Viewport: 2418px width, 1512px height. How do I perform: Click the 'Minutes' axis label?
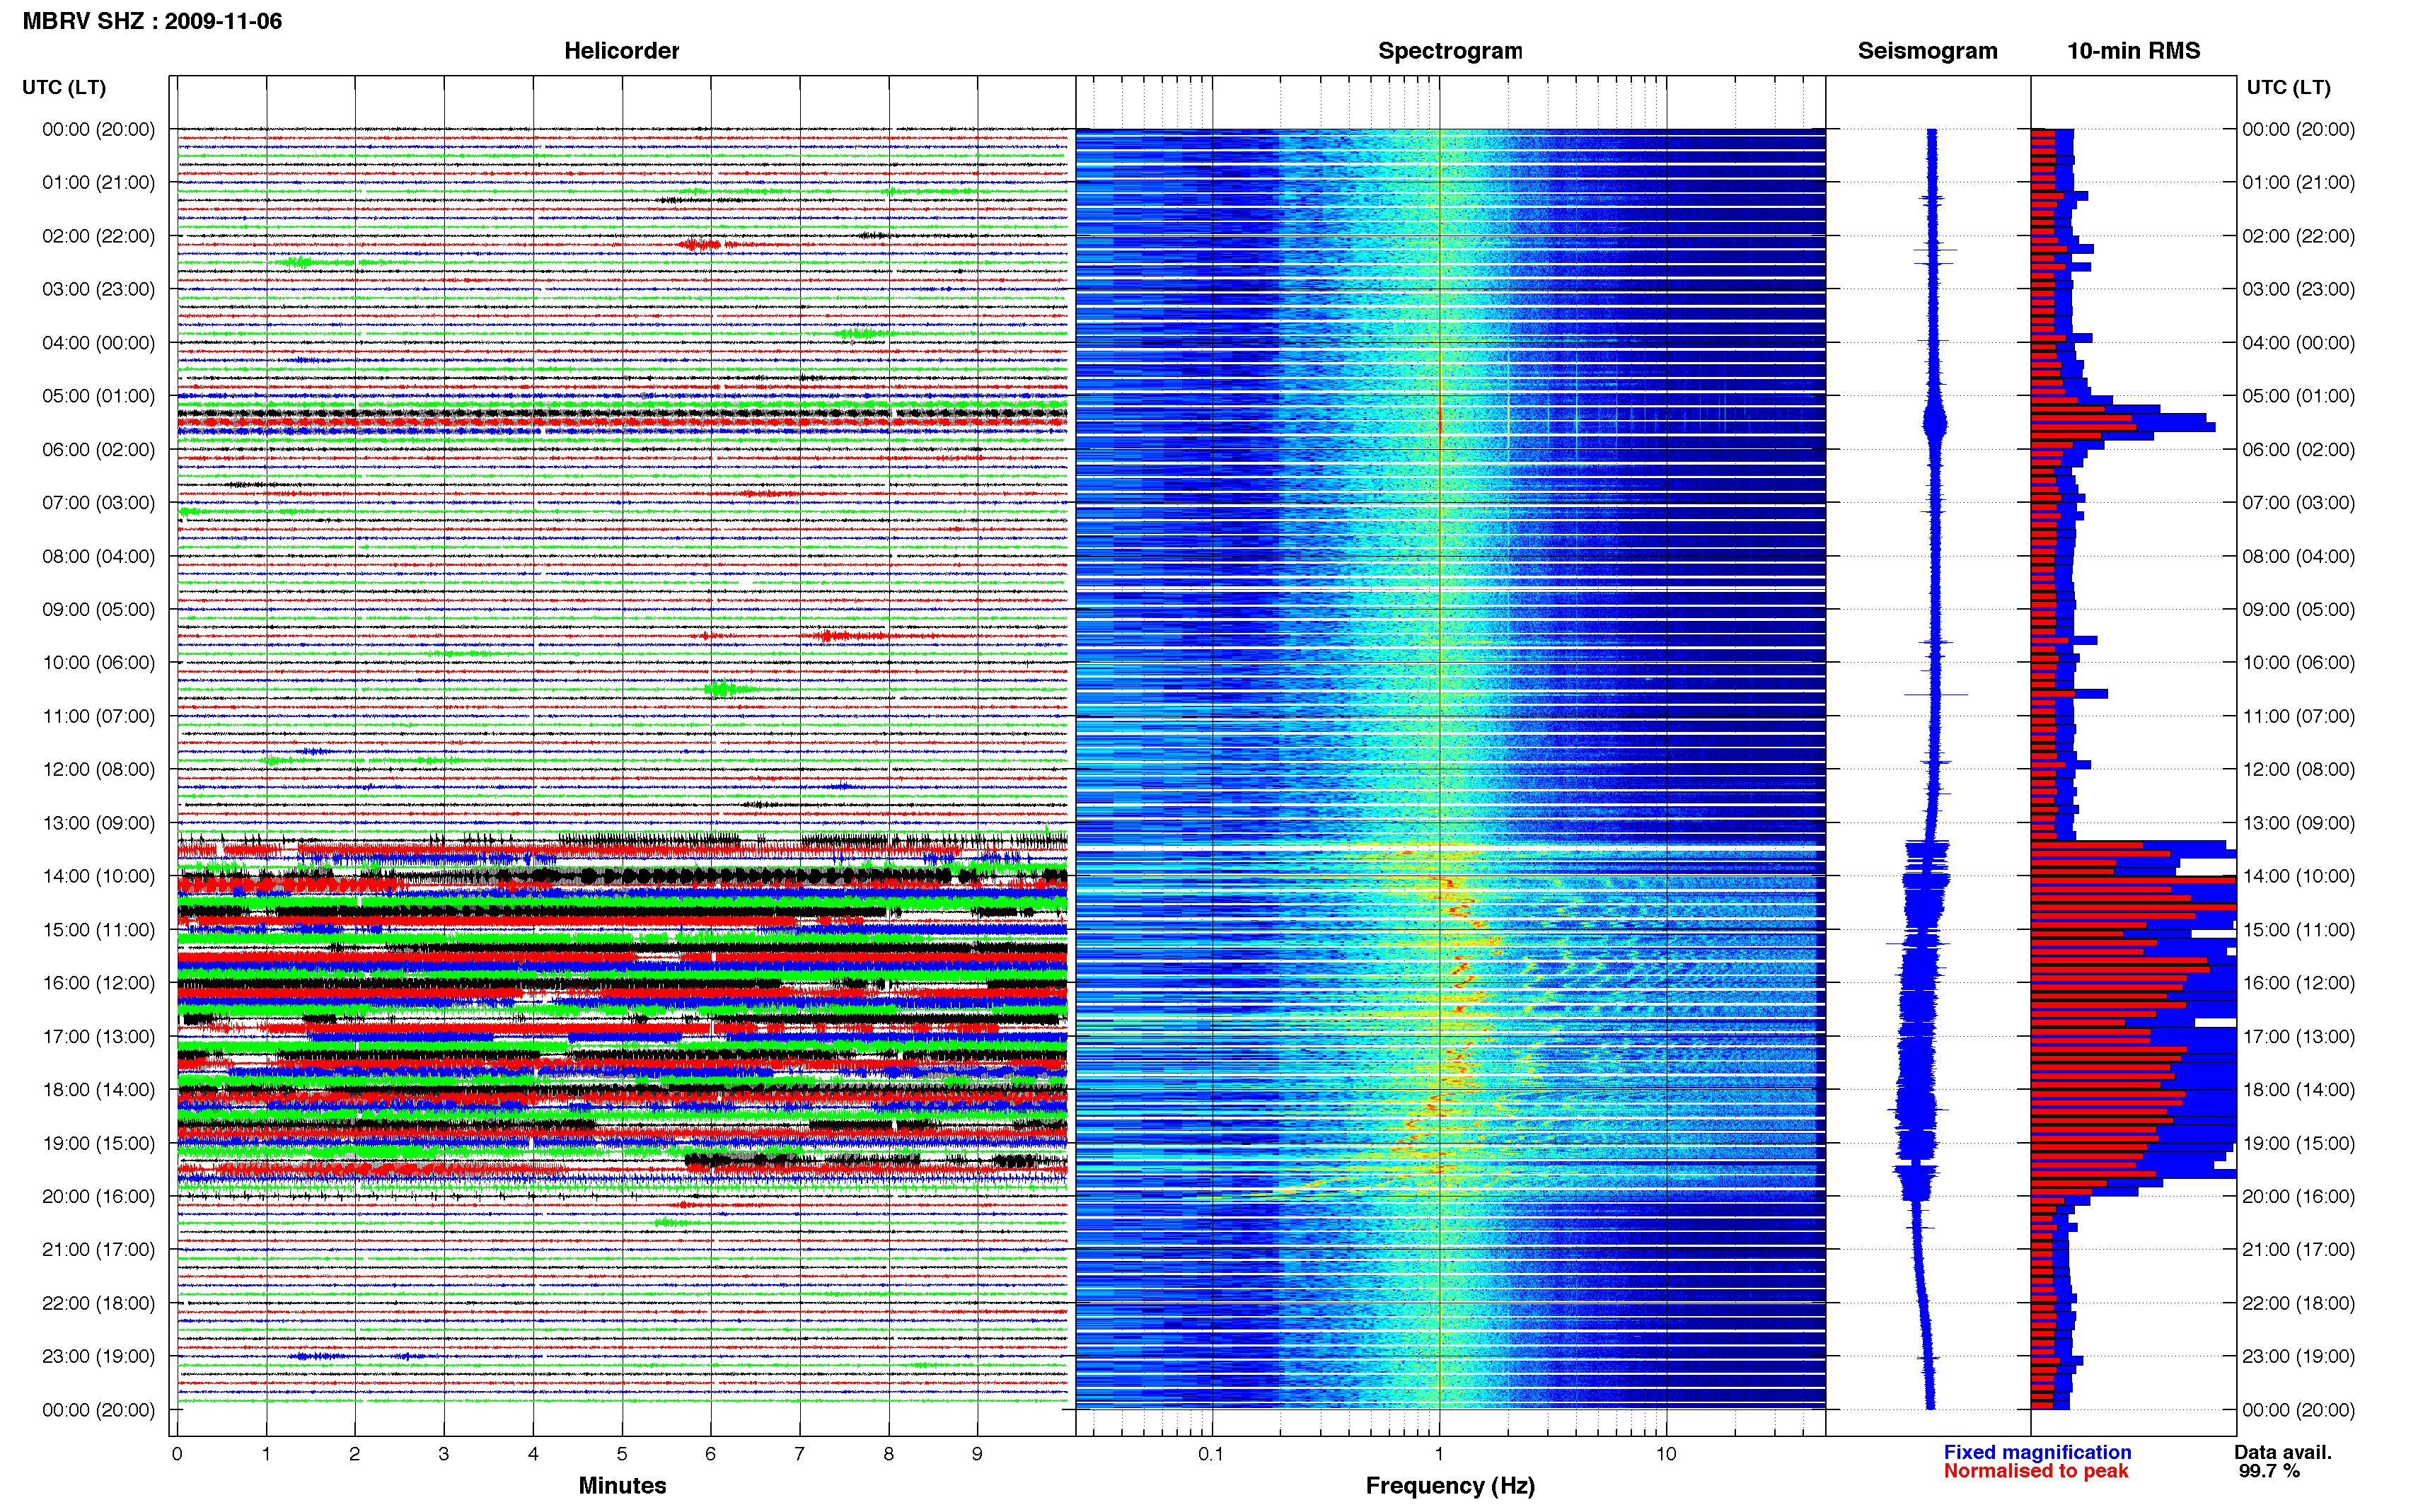pos(622,1485)
